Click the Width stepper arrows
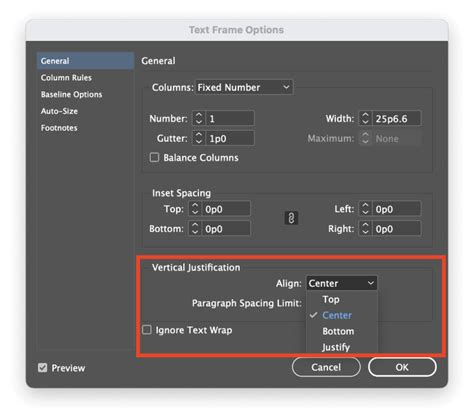474x420 pixels. (365, 118)
